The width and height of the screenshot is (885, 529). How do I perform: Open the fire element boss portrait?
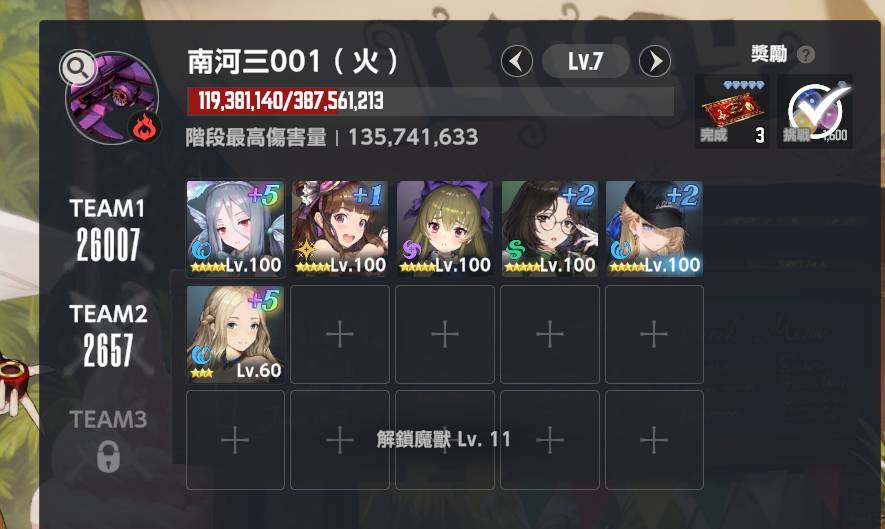112,99
